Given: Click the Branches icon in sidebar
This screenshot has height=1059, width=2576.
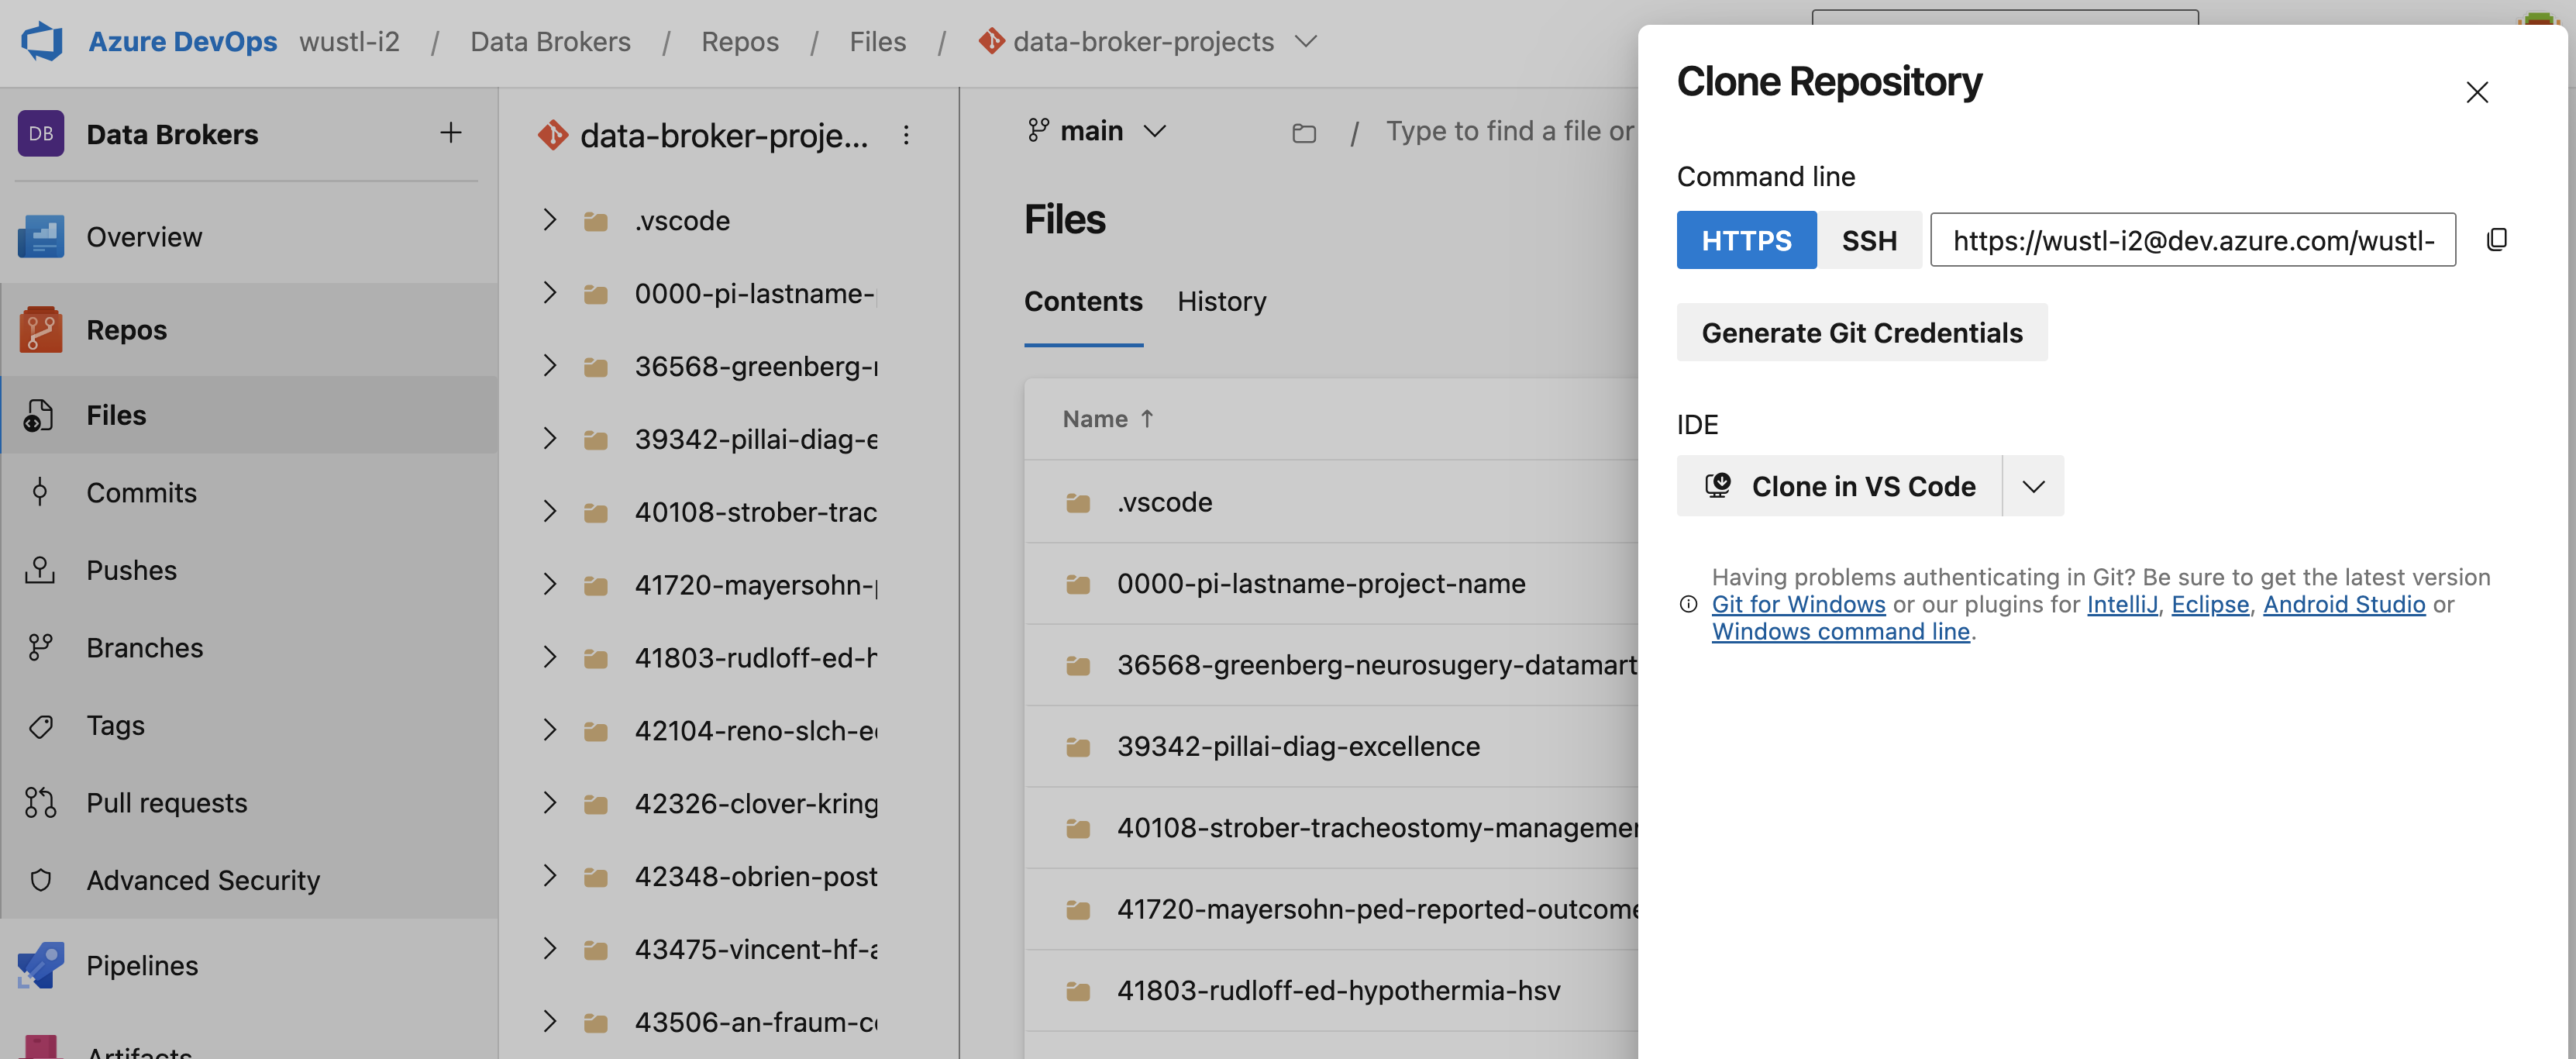Looking at the screenshot, I should (x=40, y=647).
